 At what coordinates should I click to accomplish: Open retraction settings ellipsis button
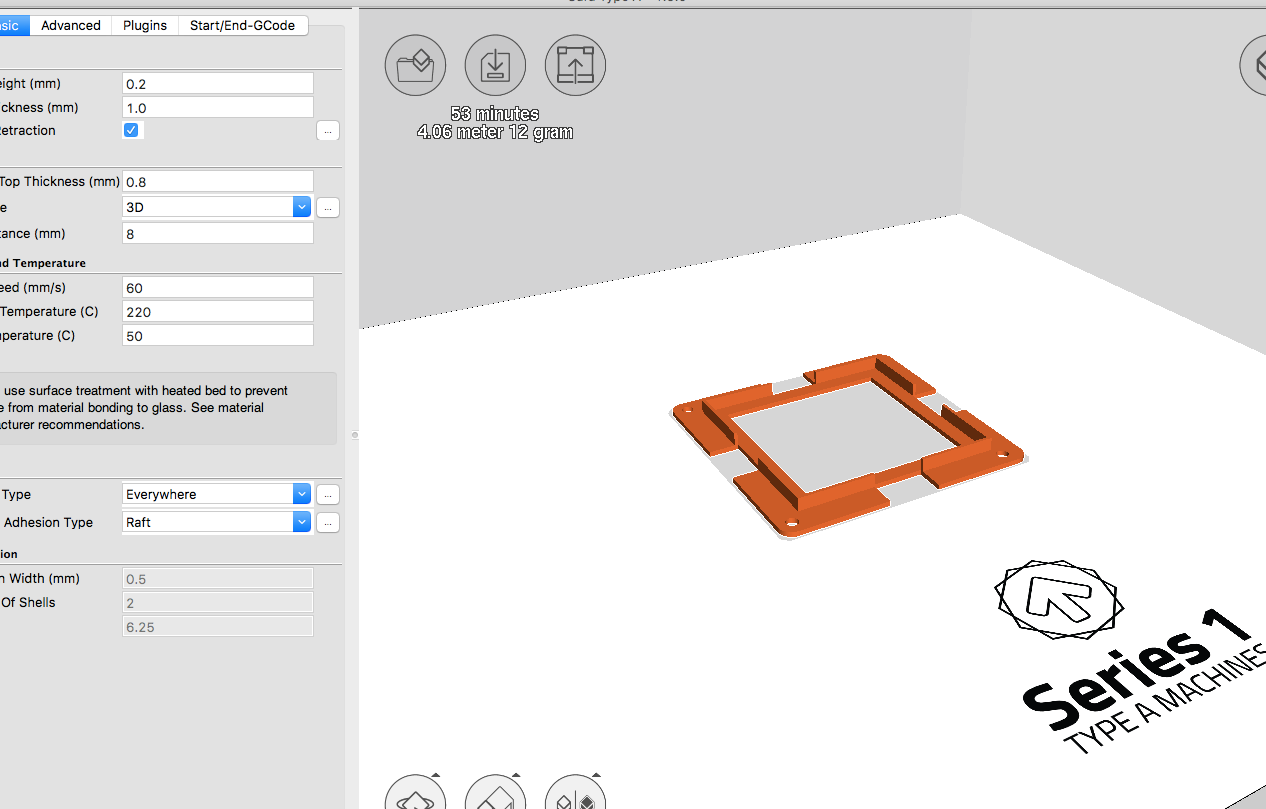pos(328,131)
